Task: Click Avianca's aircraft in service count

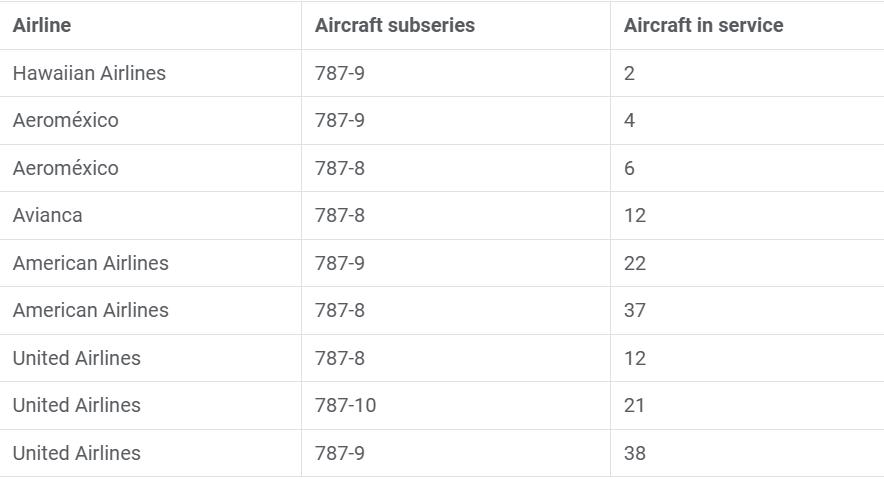Action: [634, 215]
